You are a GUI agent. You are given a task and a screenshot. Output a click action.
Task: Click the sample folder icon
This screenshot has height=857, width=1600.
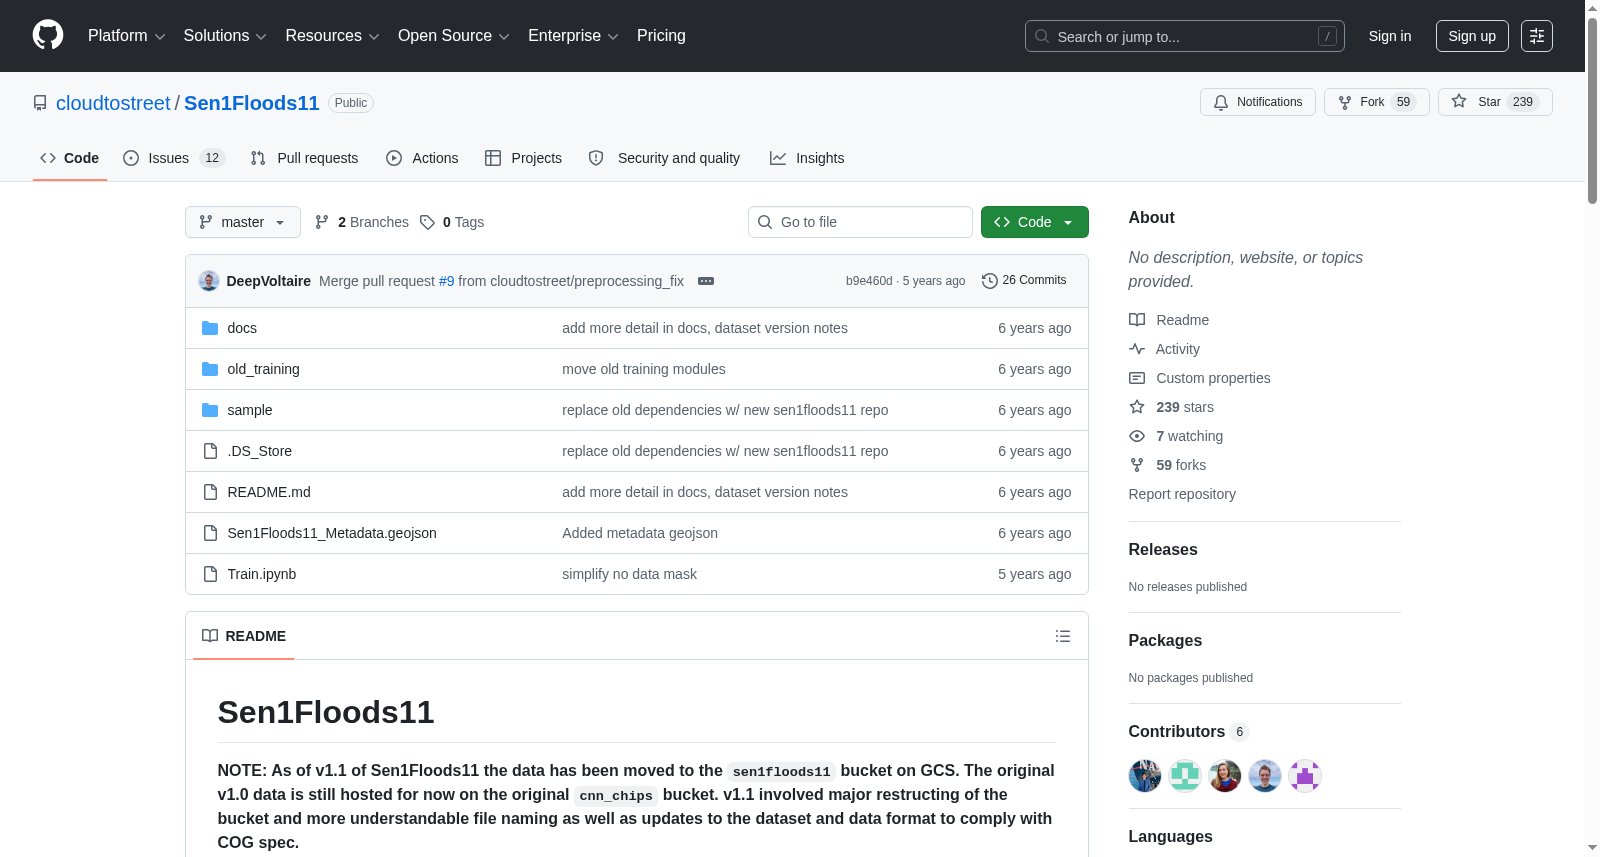coord(210,410)
